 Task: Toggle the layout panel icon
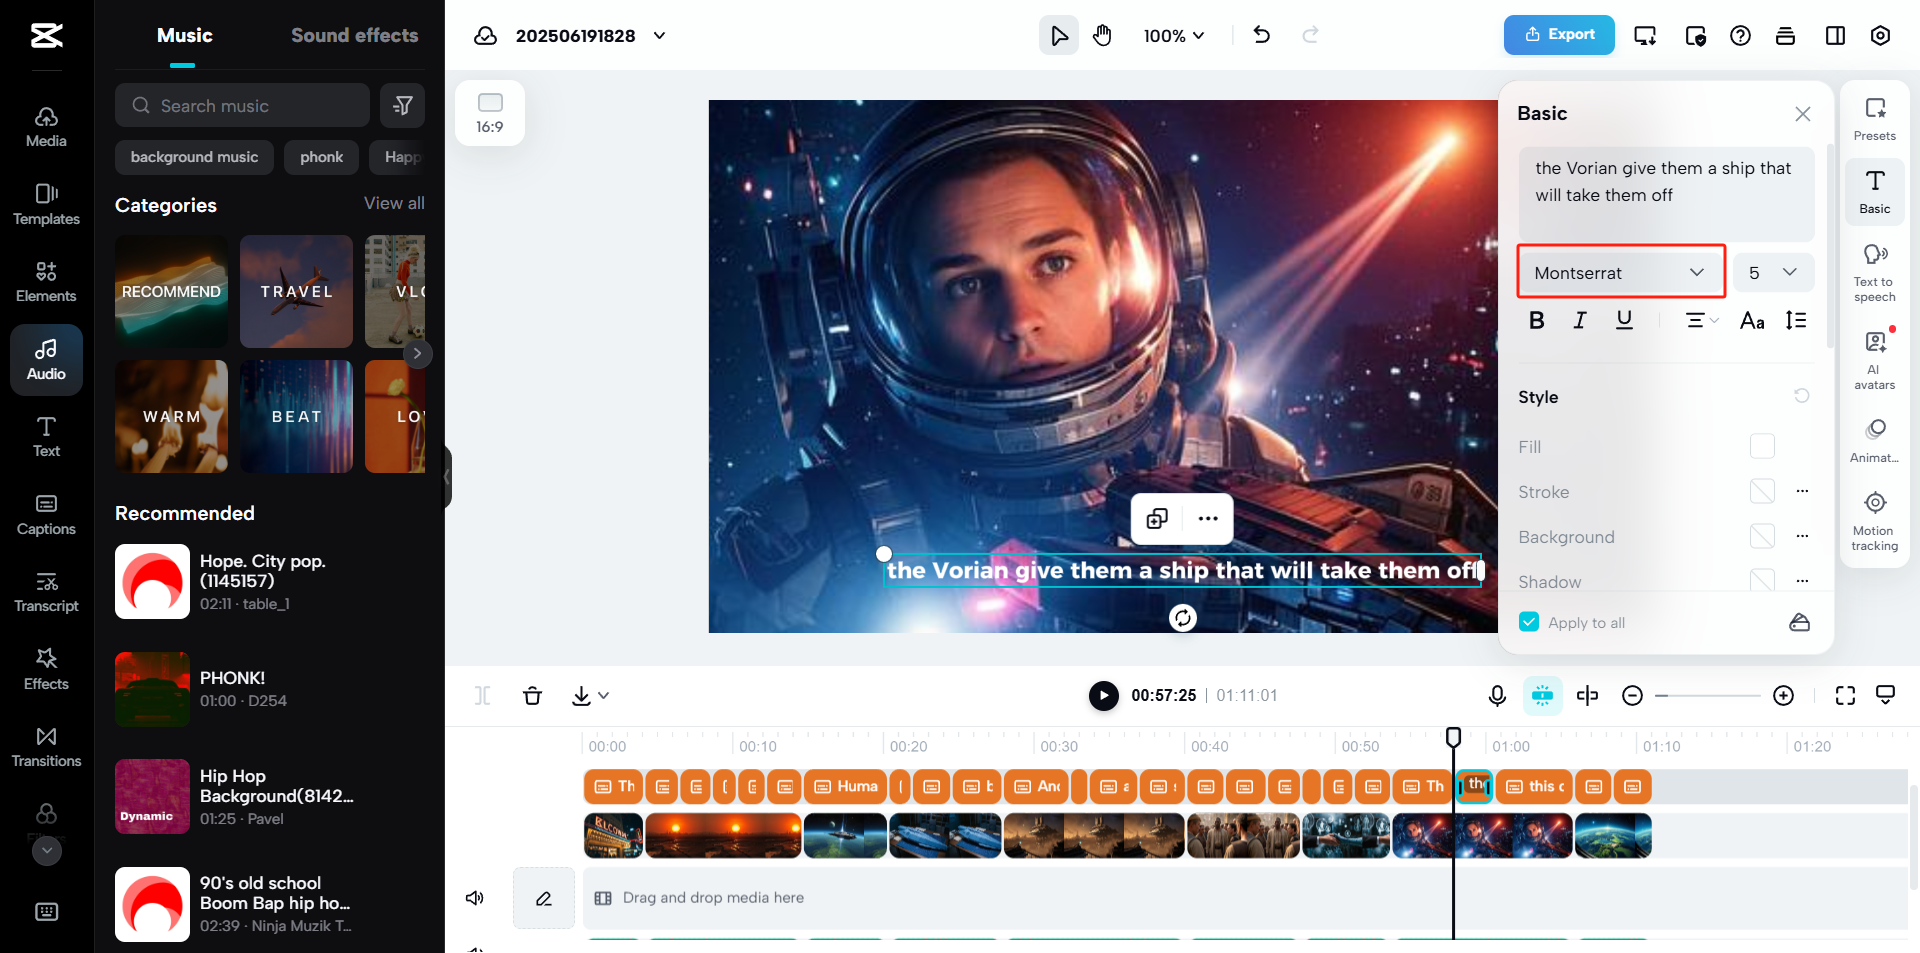(1835, 36)
